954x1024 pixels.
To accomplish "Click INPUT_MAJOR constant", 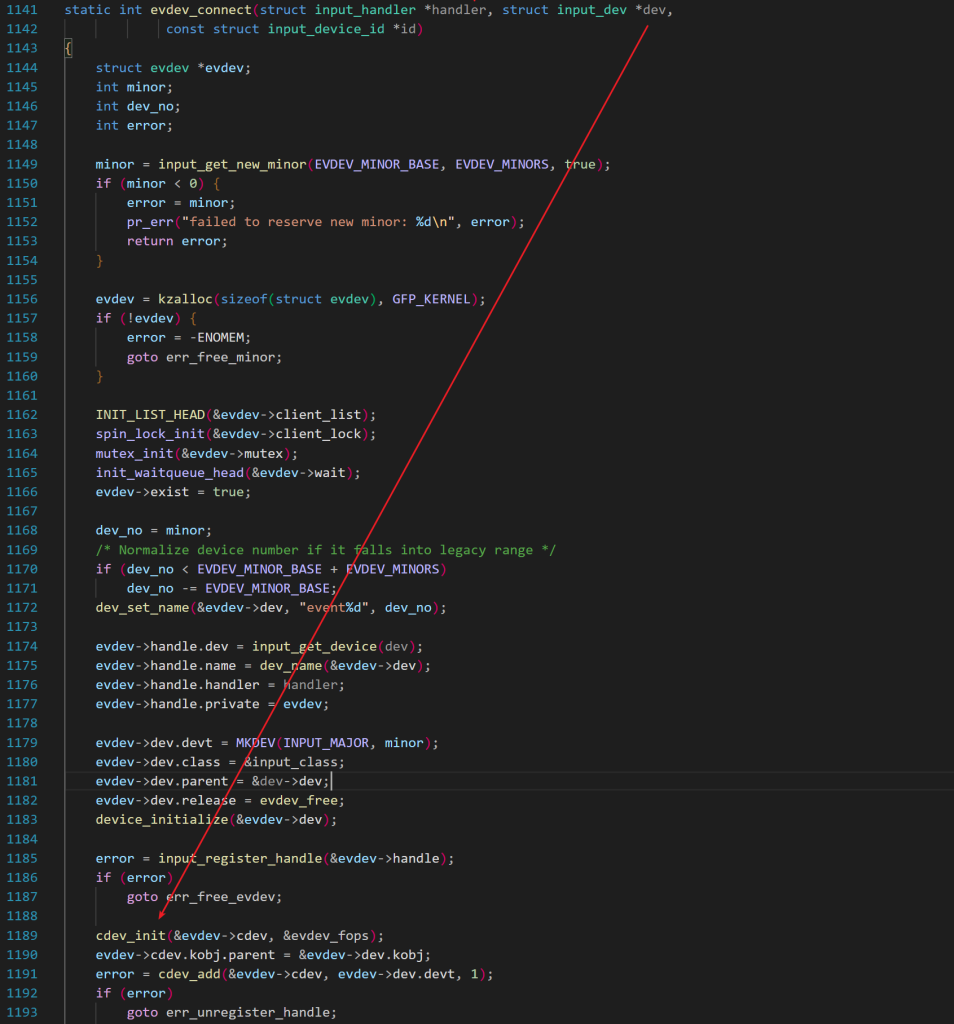I will point(326,743).
